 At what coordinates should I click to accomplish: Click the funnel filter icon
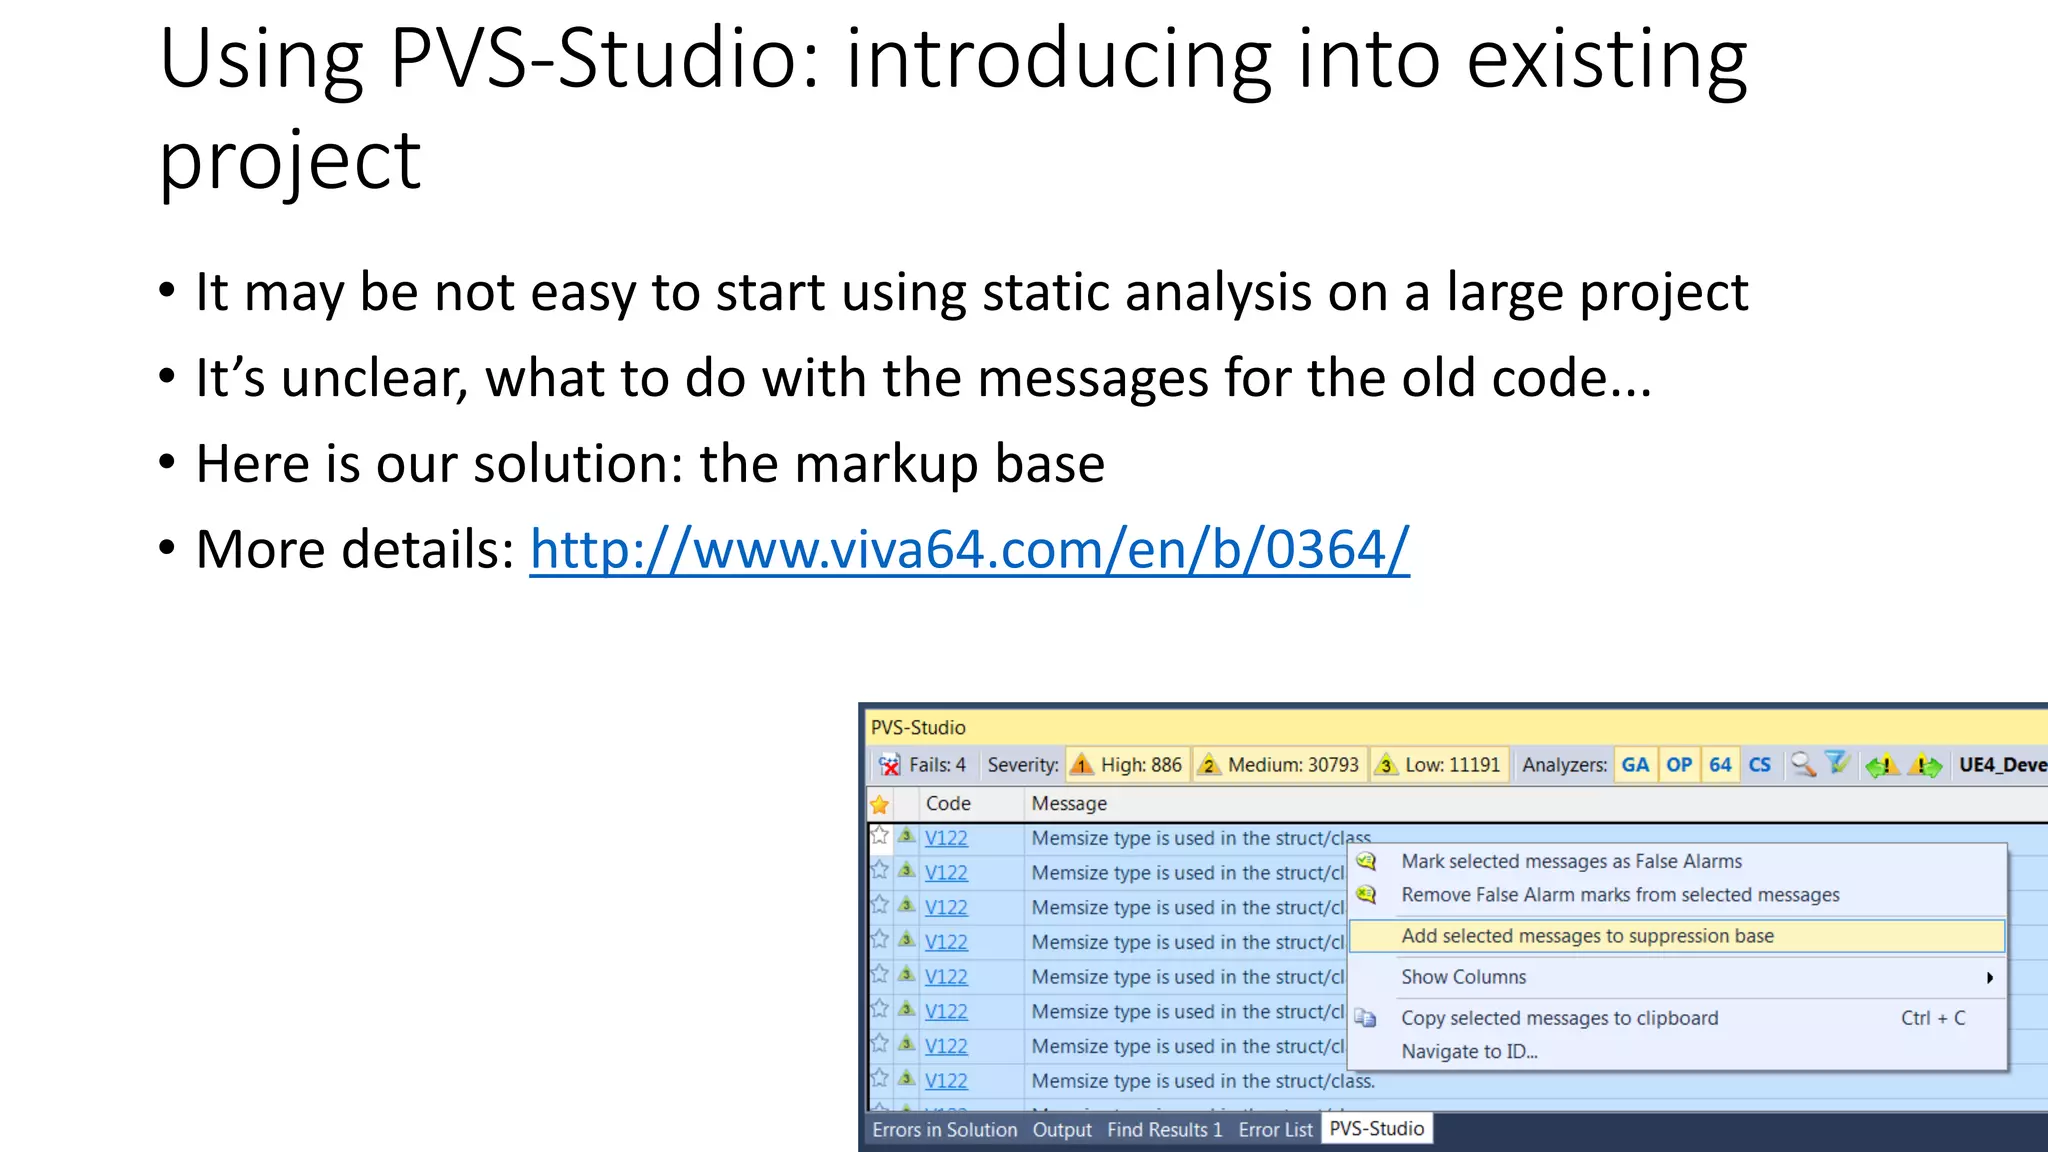pyautogui.click(x=1837, y=764)
